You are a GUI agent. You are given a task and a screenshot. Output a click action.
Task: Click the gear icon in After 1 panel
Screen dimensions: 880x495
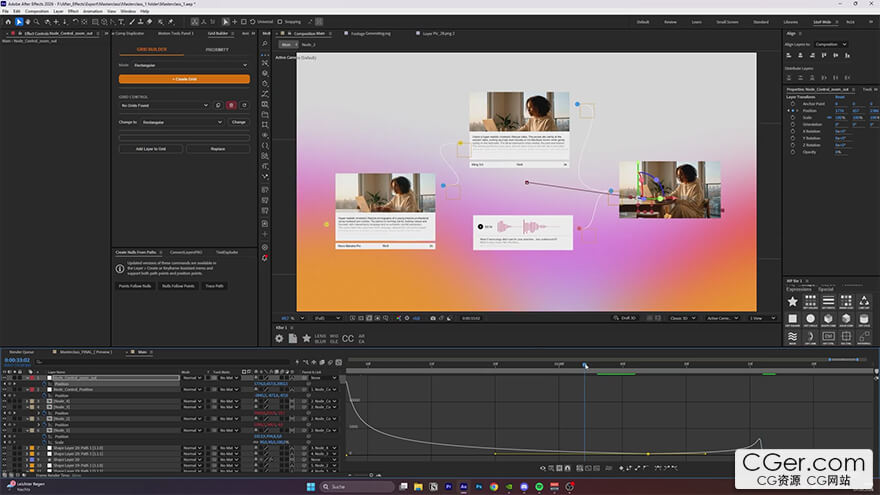tap(279, 338)
